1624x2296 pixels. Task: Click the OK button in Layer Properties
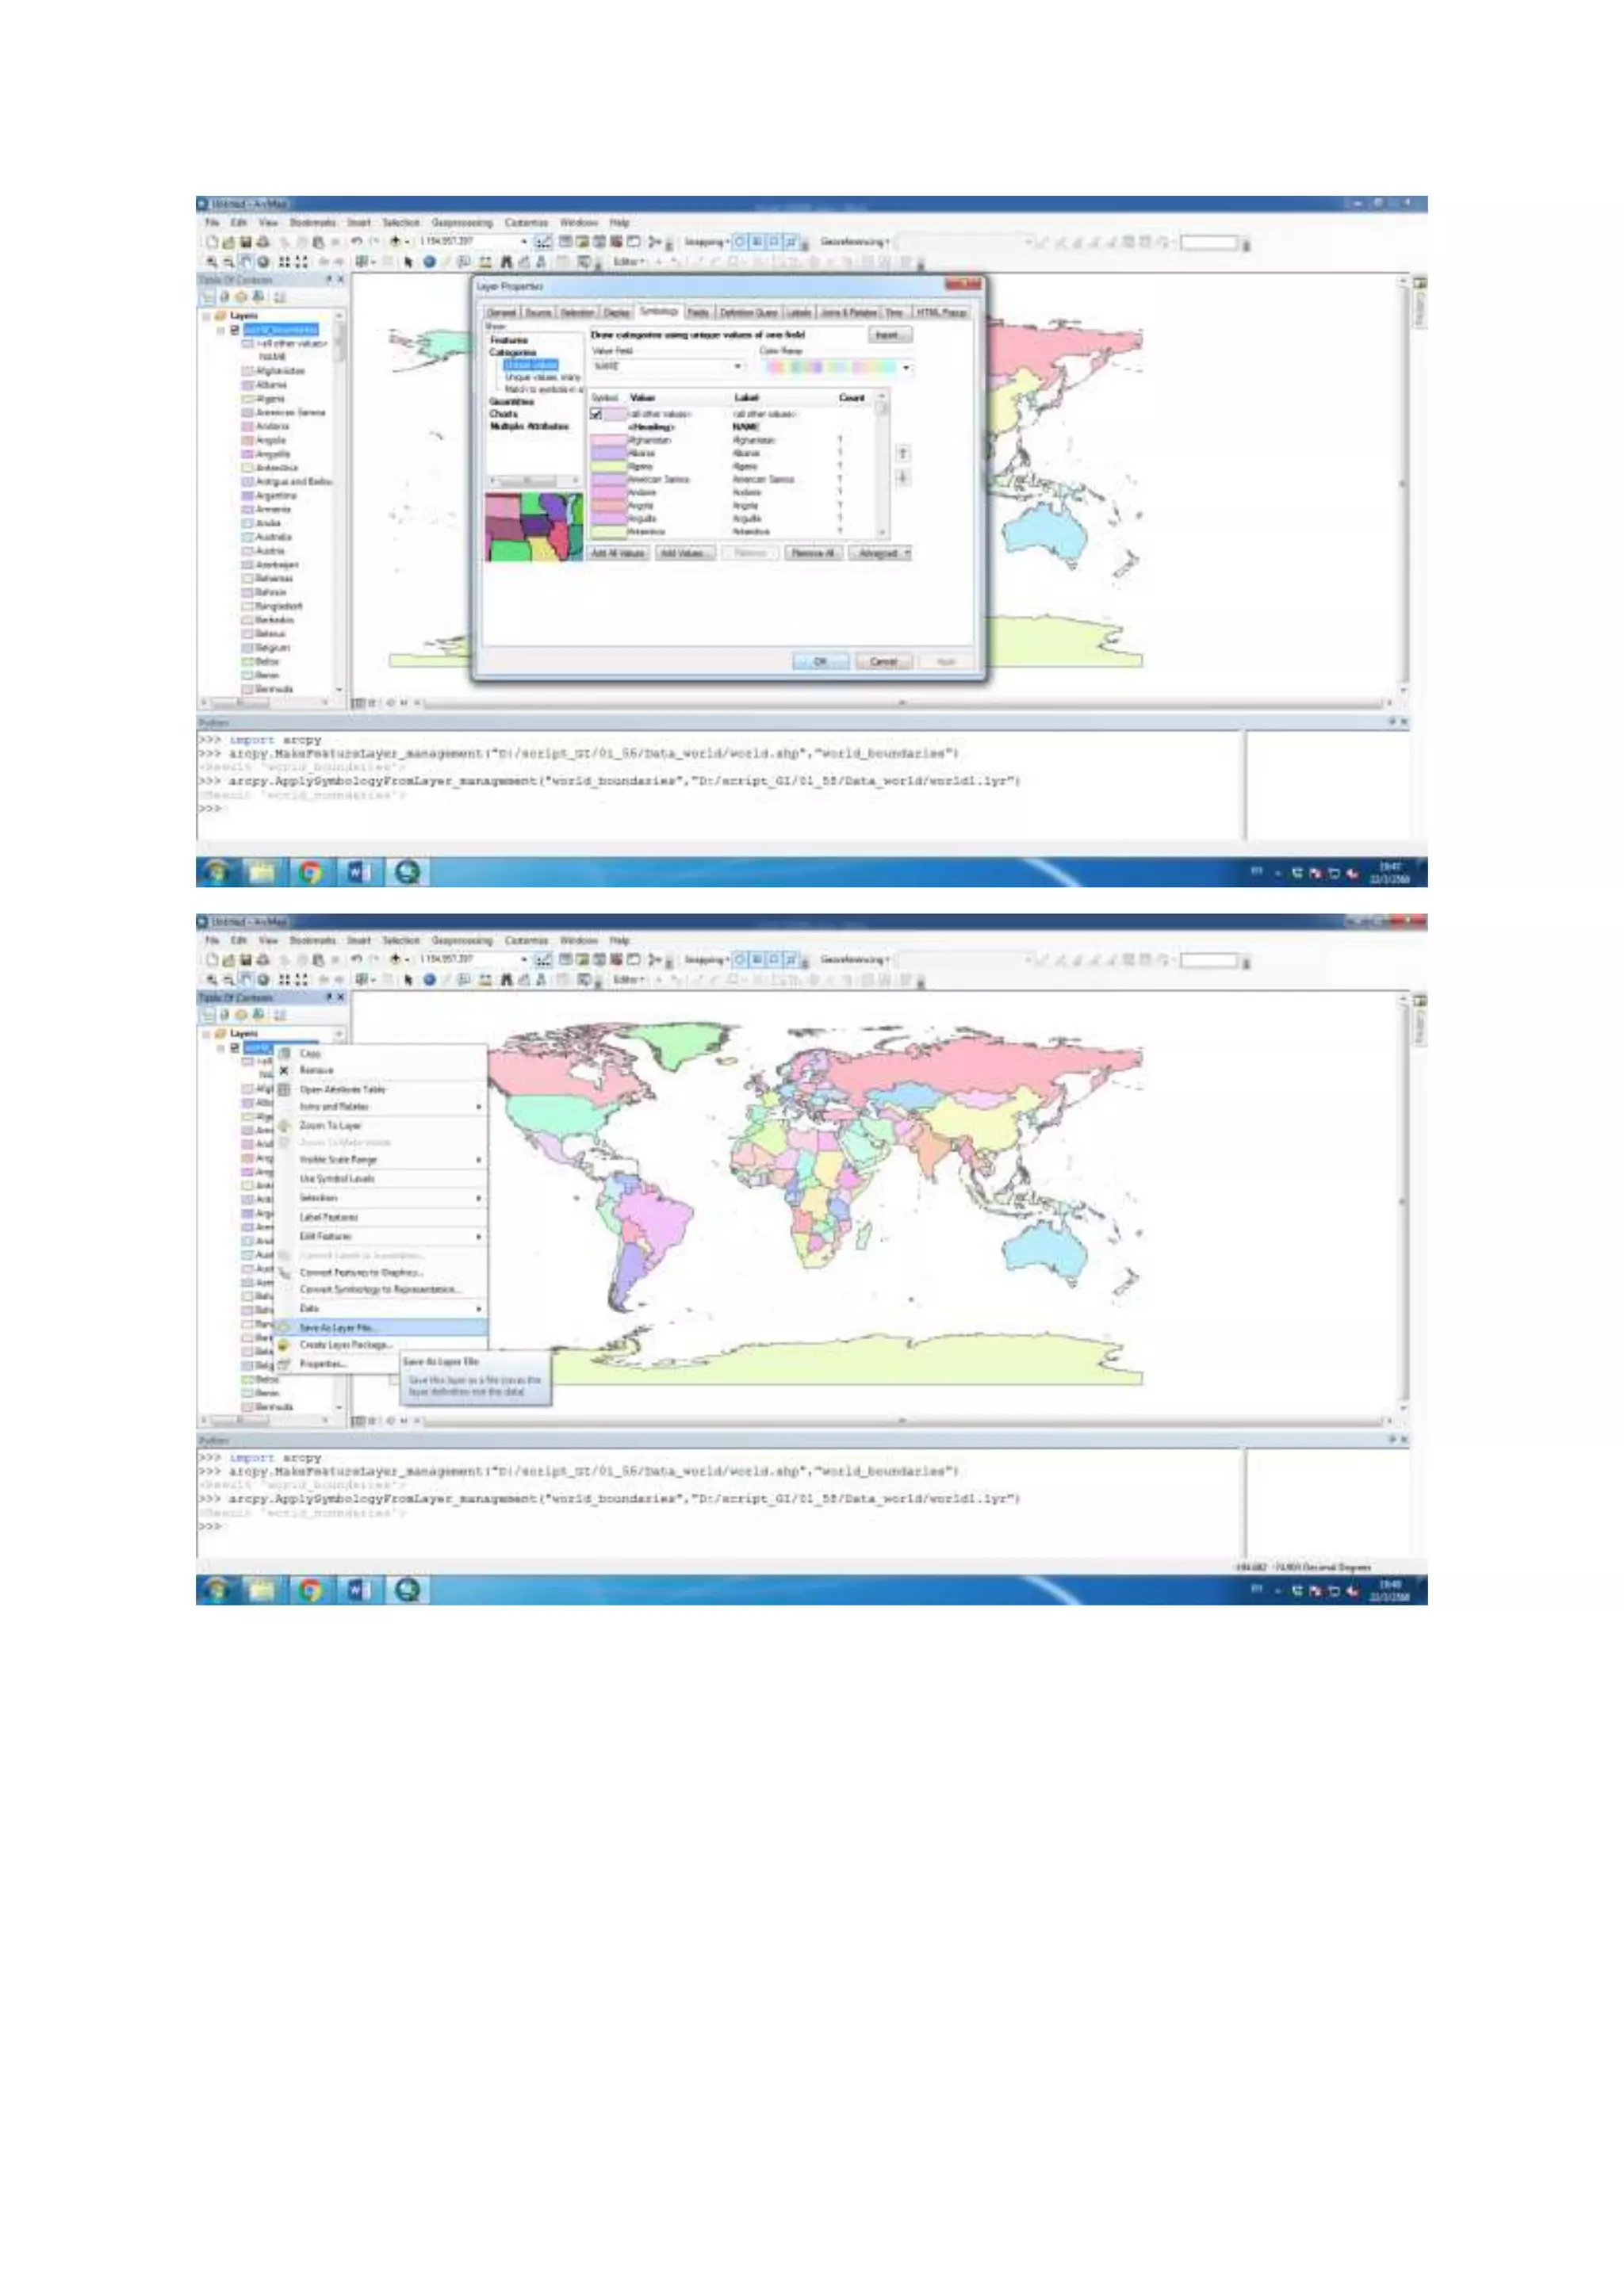pyautogui.click(x=820, y=661)
